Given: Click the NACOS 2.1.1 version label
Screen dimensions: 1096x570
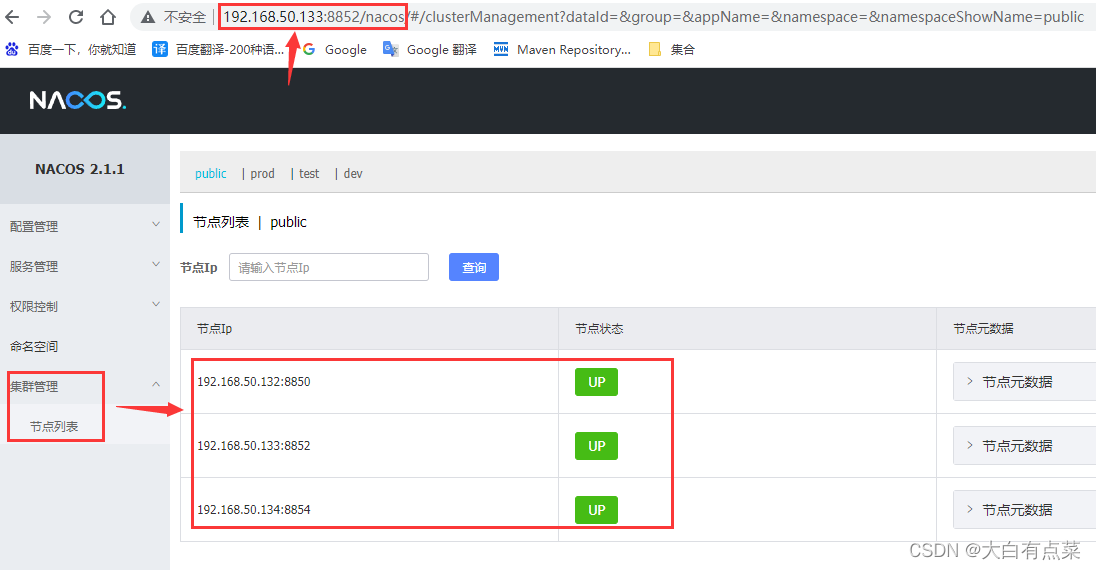Looking at the screenshot, I should [x=80, y=169].
